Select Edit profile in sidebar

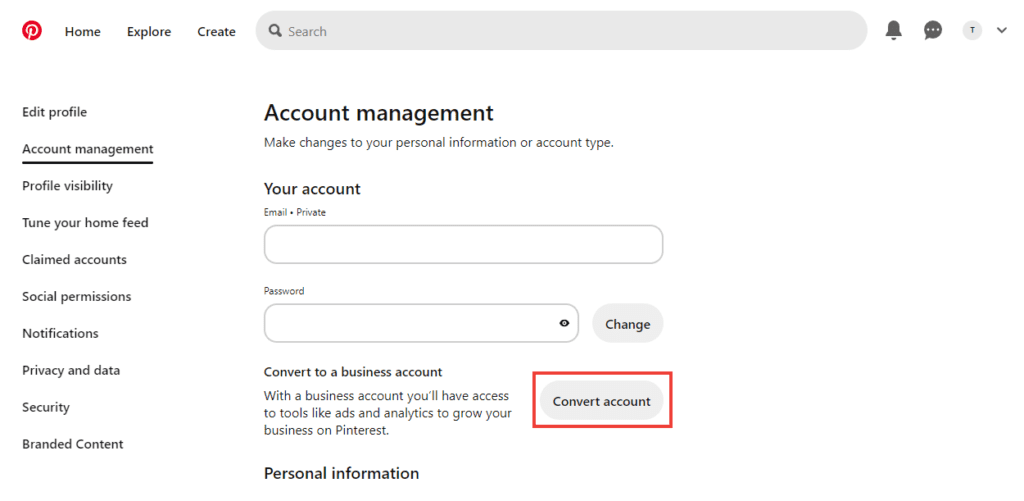pyautogui.click(x=54, y=112)
